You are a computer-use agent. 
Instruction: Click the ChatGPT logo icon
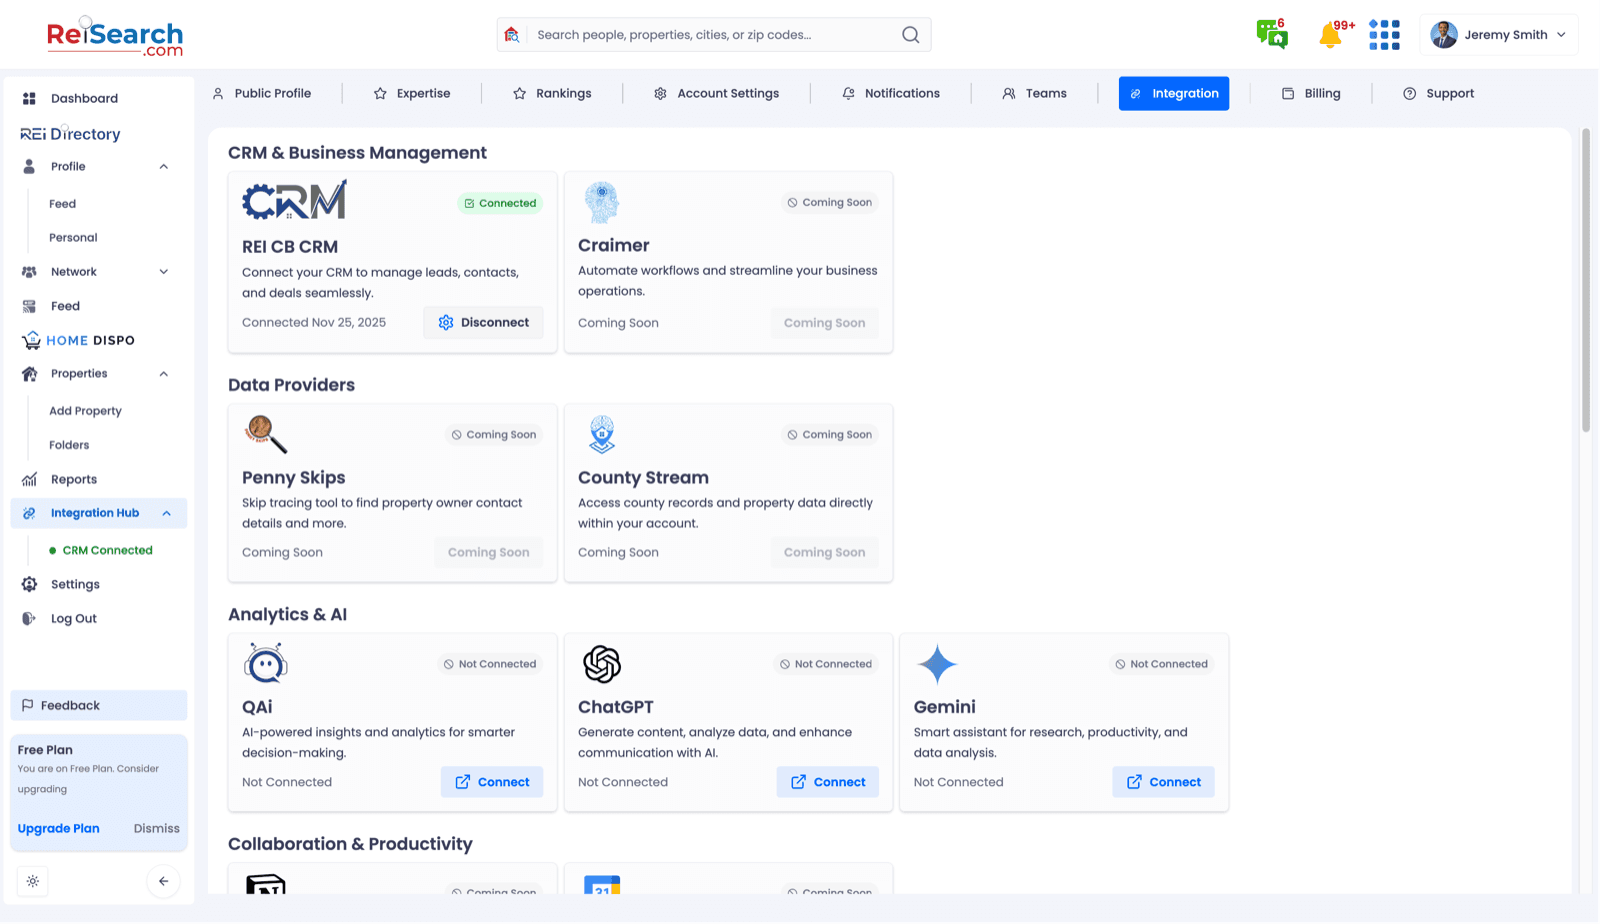601,664
